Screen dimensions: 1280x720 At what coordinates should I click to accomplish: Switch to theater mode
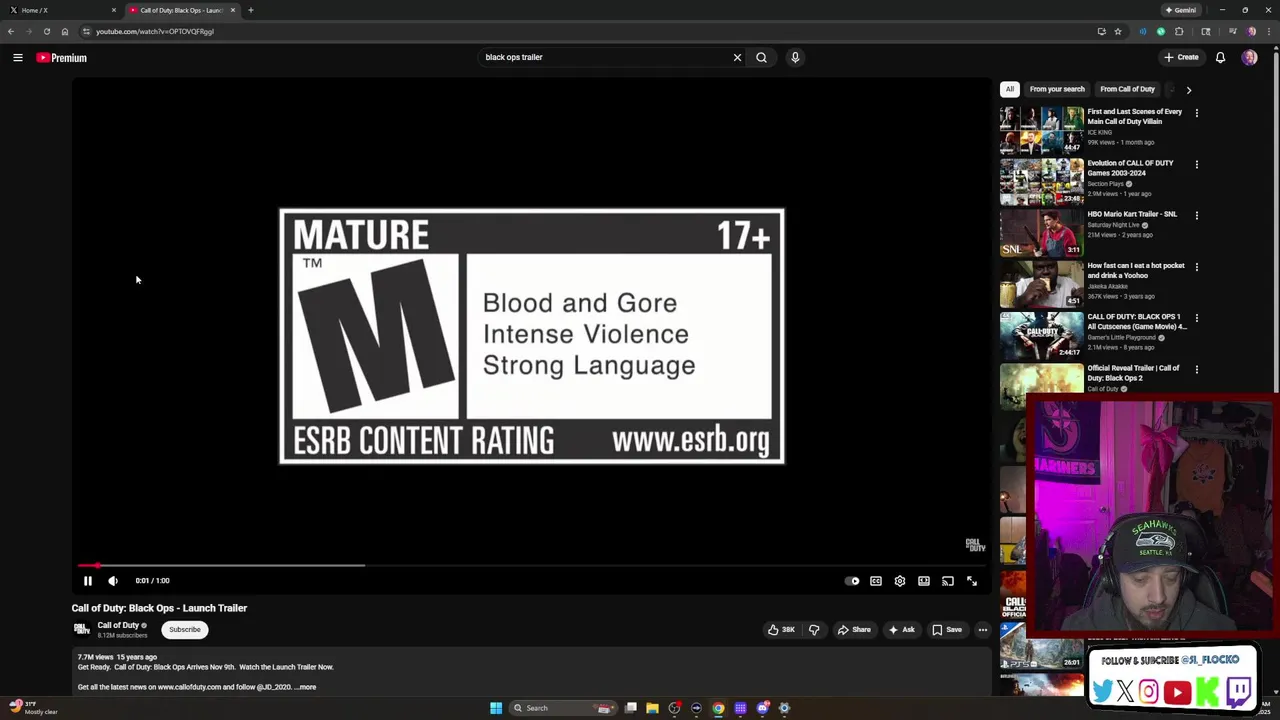pyautogui.click(x=924, y=581)
